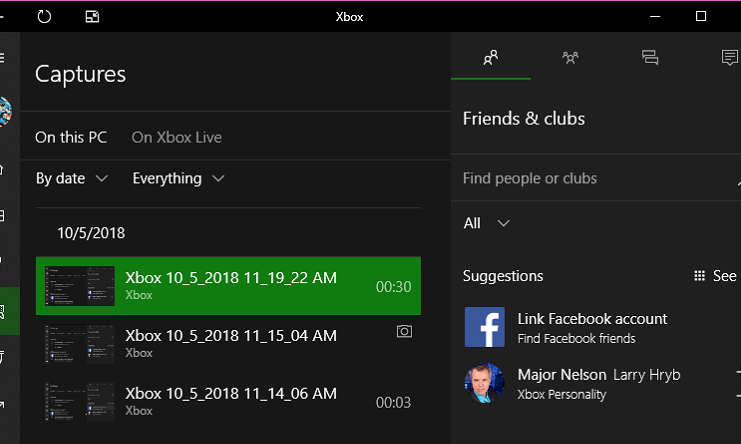Image resolution: width=741 pixels, height=444 pixels.
Task: Open the Activity alerts icon tab
Action: pyautogui.click(x=730, y=58)
